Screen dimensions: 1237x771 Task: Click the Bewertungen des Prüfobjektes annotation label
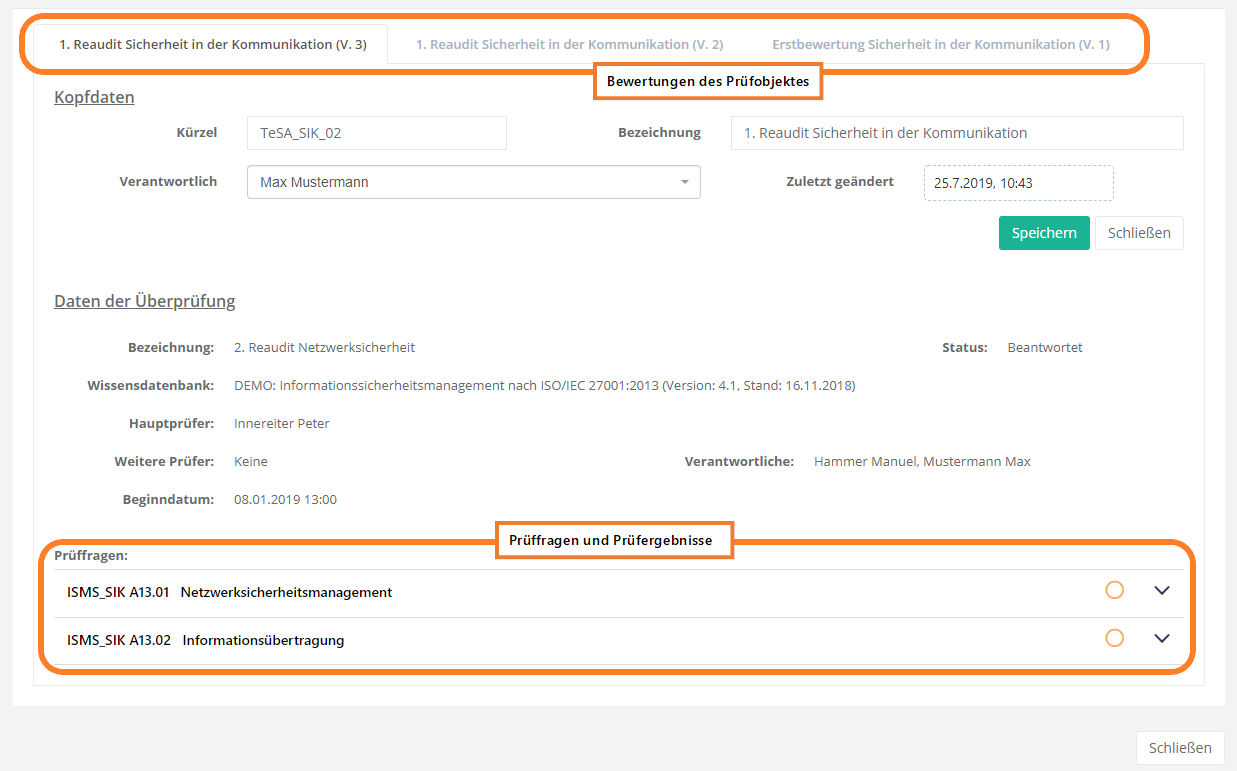708,82
